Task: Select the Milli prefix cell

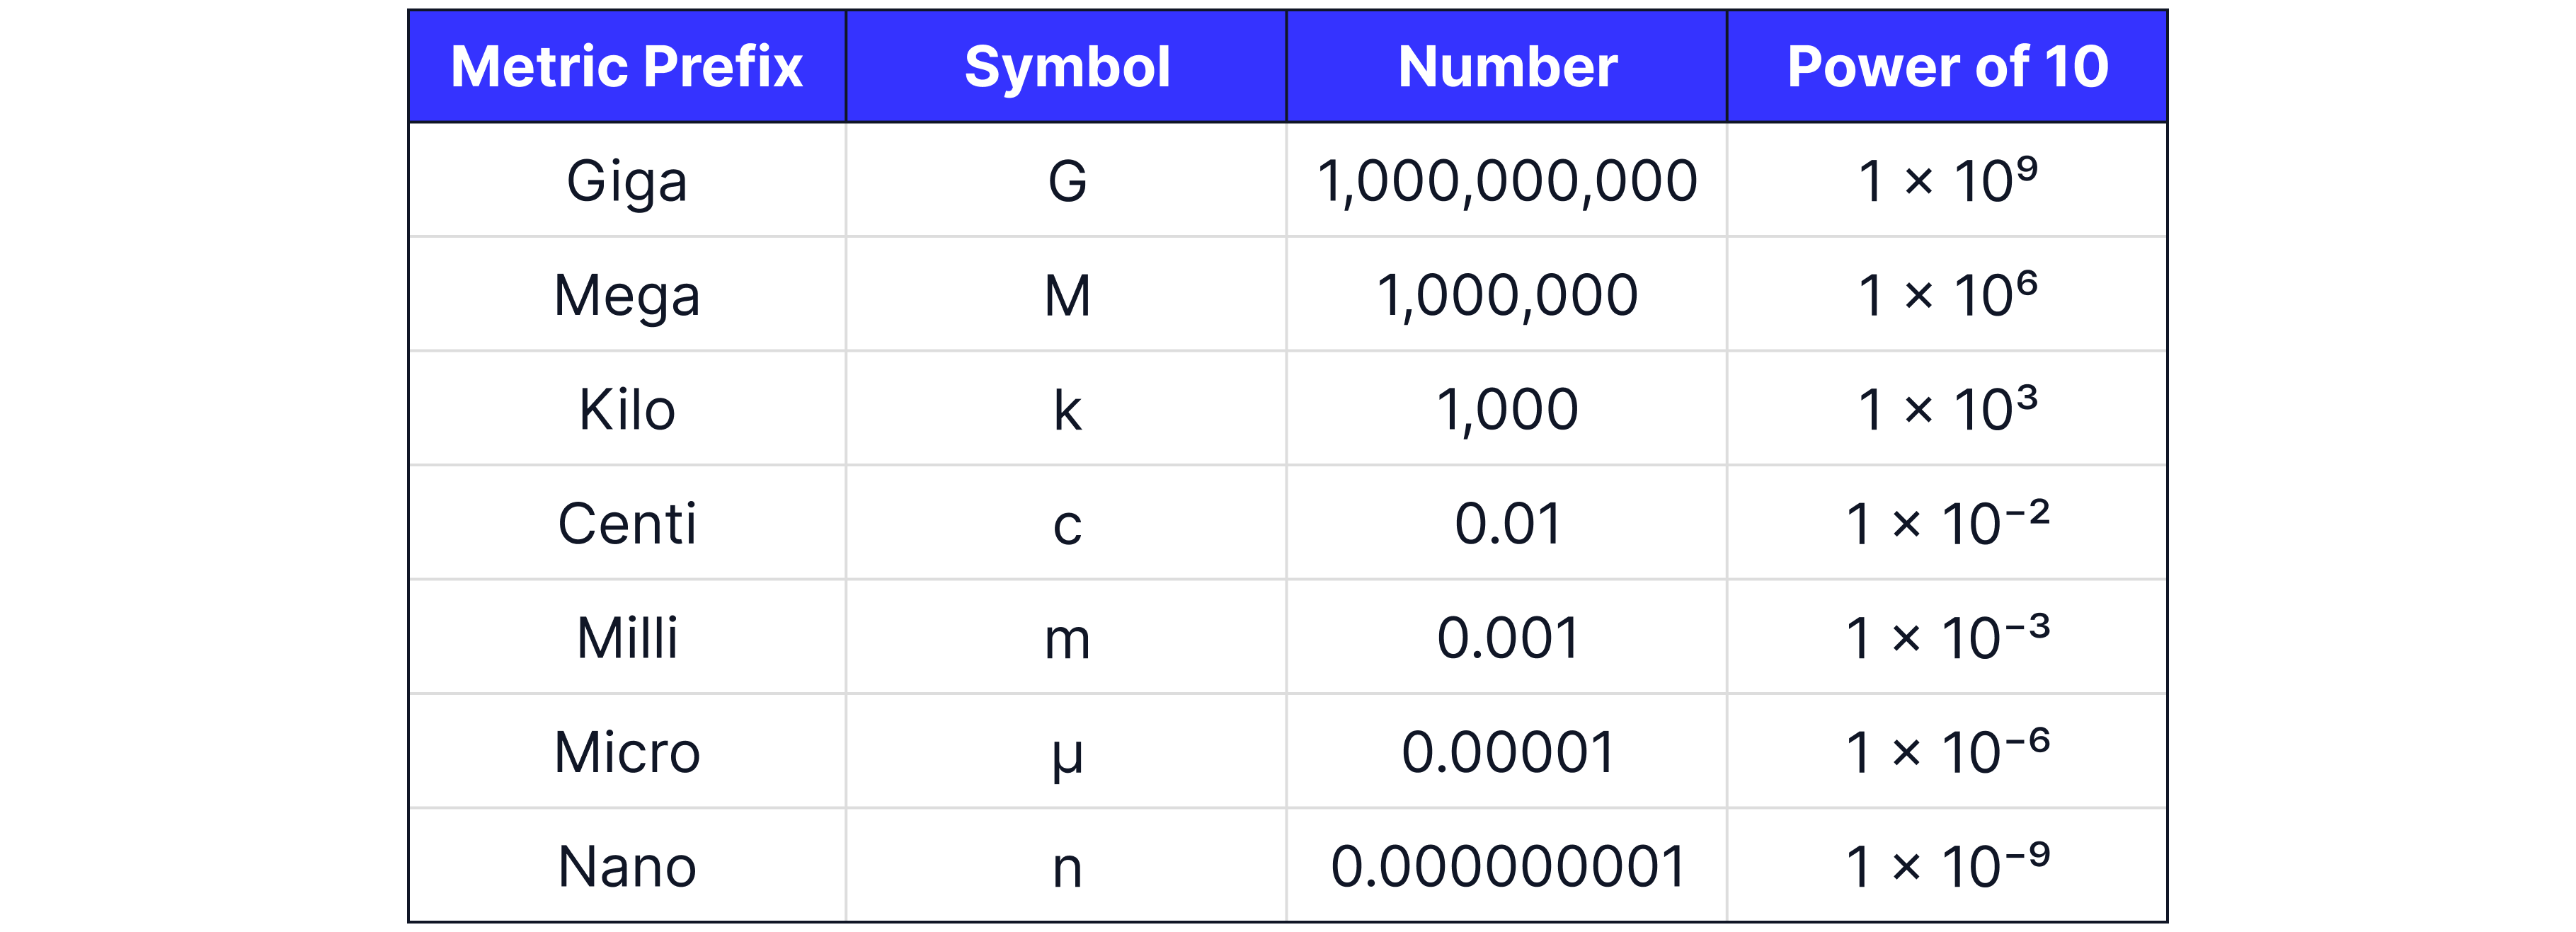Action: point(627,638)
